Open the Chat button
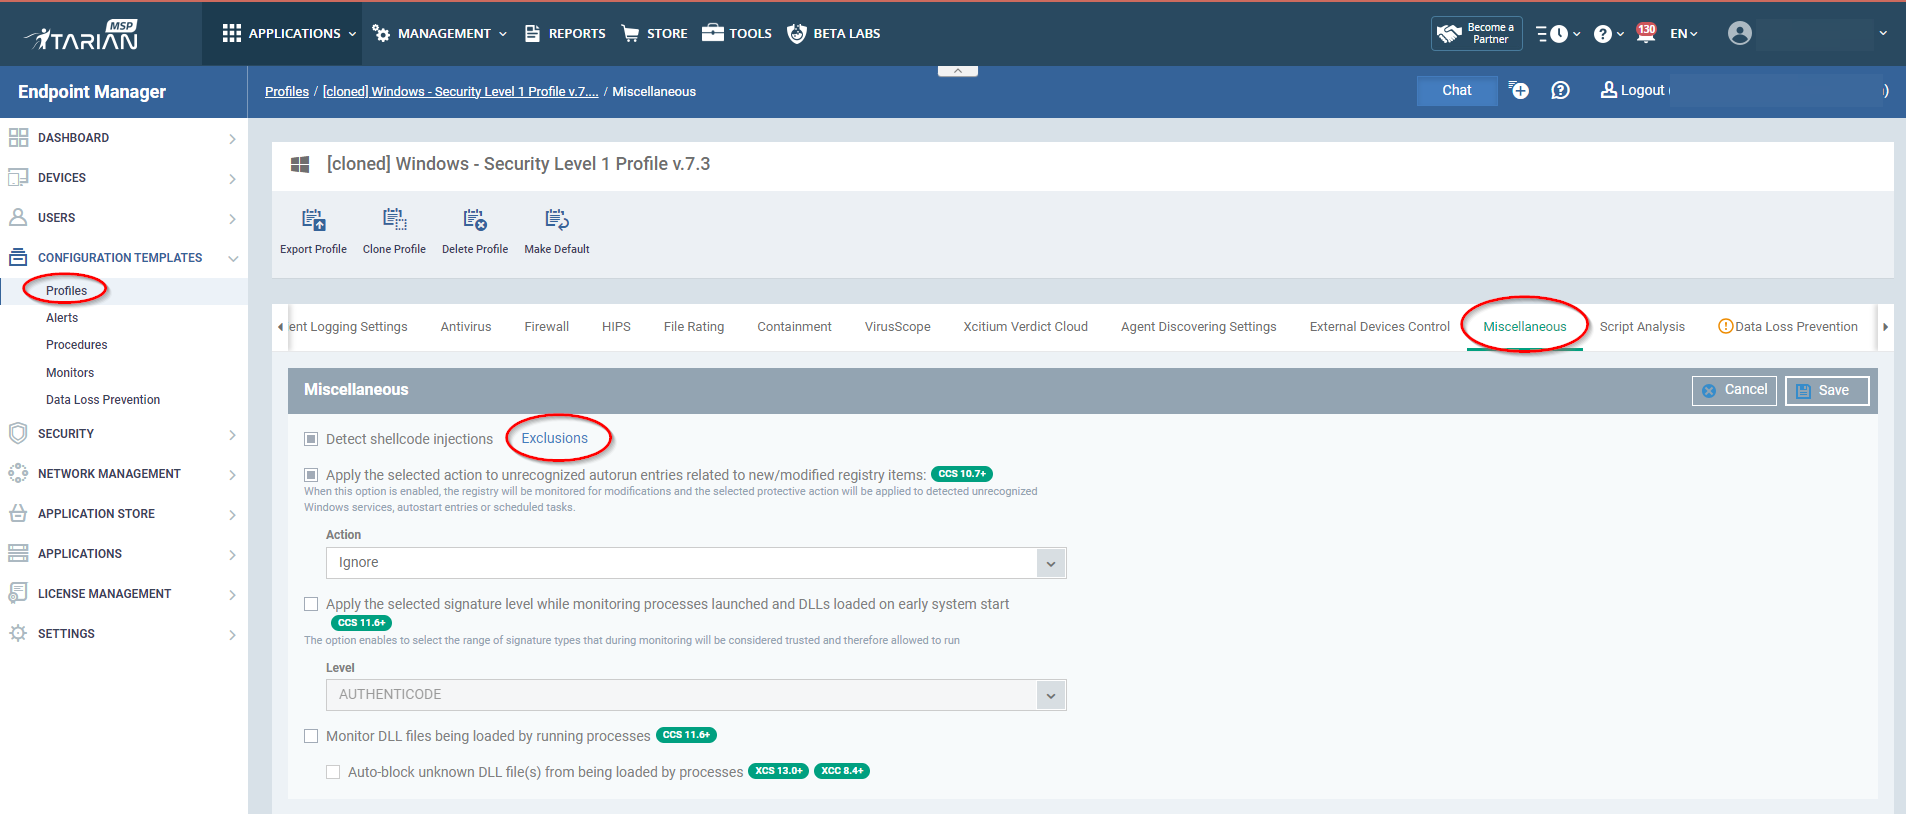 click(x=1457, y=90)
